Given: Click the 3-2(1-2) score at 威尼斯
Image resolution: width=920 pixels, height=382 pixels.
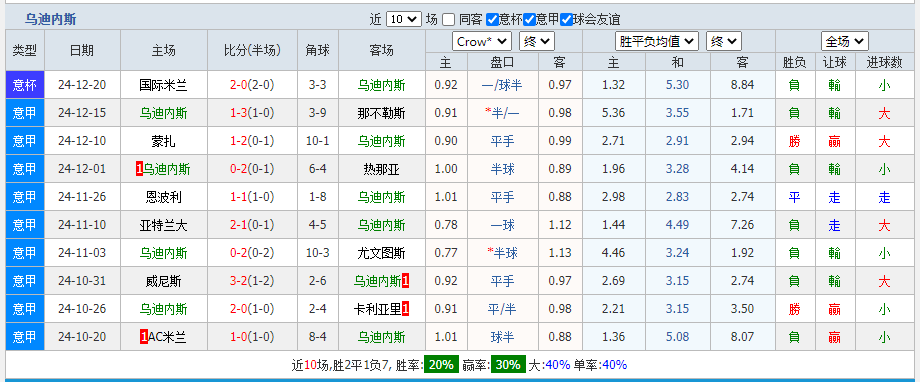Looking at the screenshot, I should pos(252,282).
